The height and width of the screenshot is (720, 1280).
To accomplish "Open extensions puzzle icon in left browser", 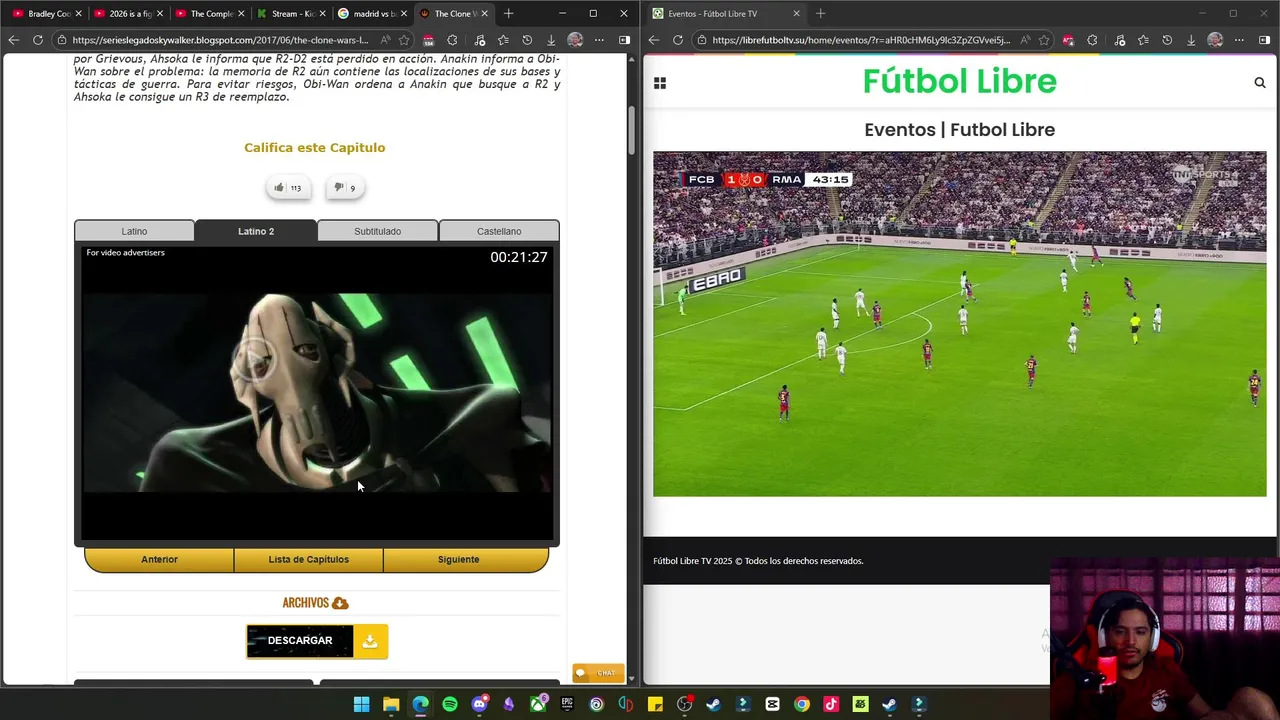I will click(452, 40).
